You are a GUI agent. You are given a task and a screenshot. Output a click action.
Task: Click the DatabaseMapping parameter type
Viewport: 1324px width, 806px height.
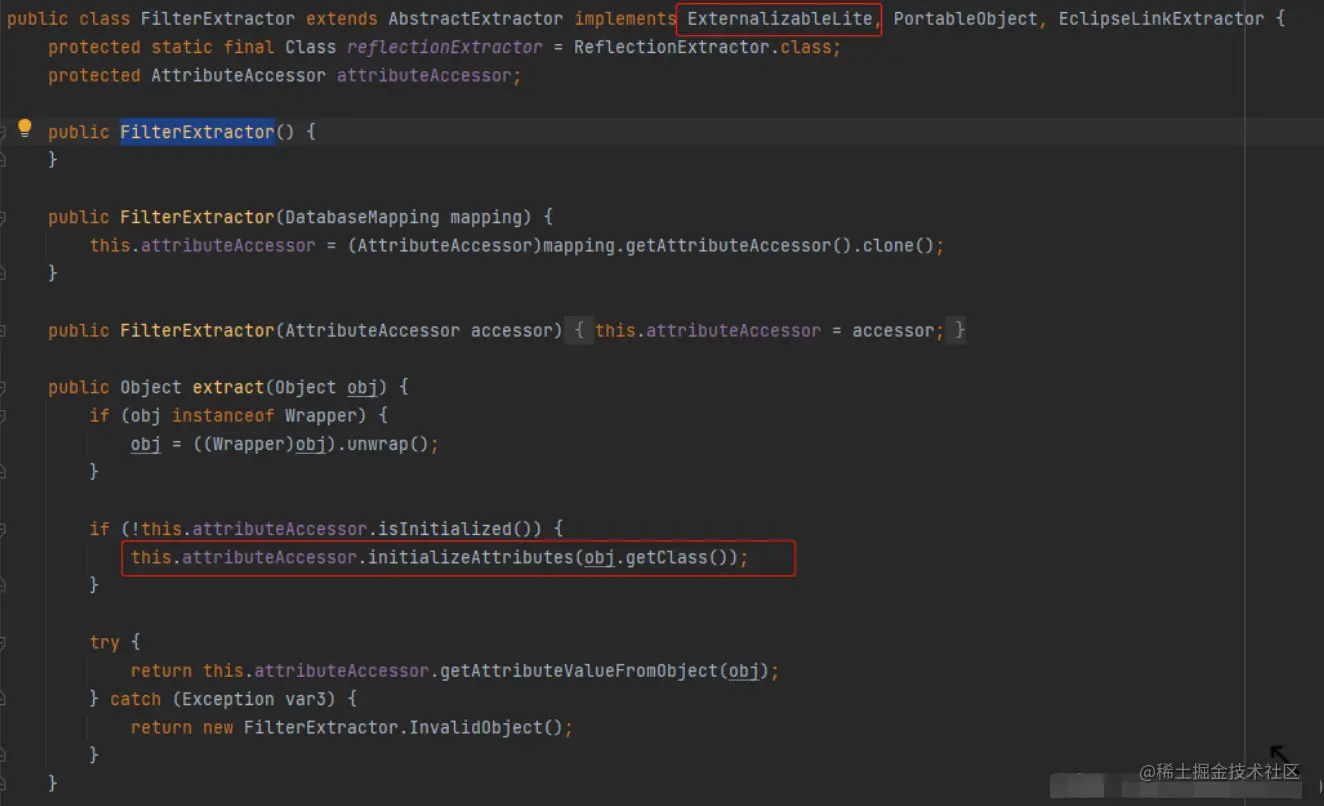coord(362,217)
